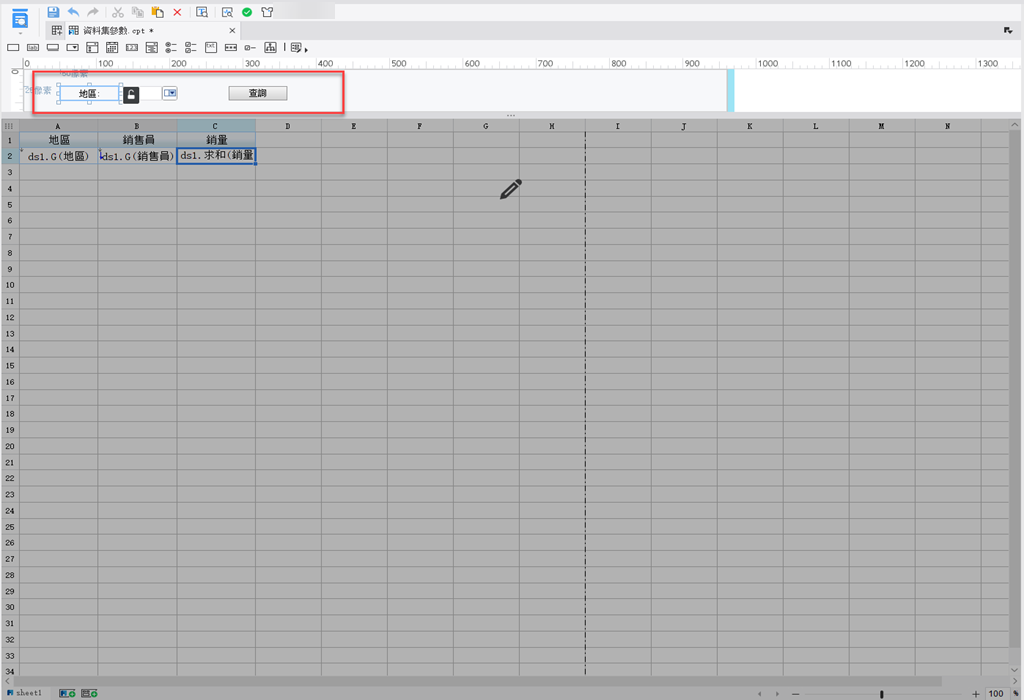Image resolution: width=1024 pixels, height=700 pixels.
Task: Select the text area widget icon
Action: (x=211, y=47)
